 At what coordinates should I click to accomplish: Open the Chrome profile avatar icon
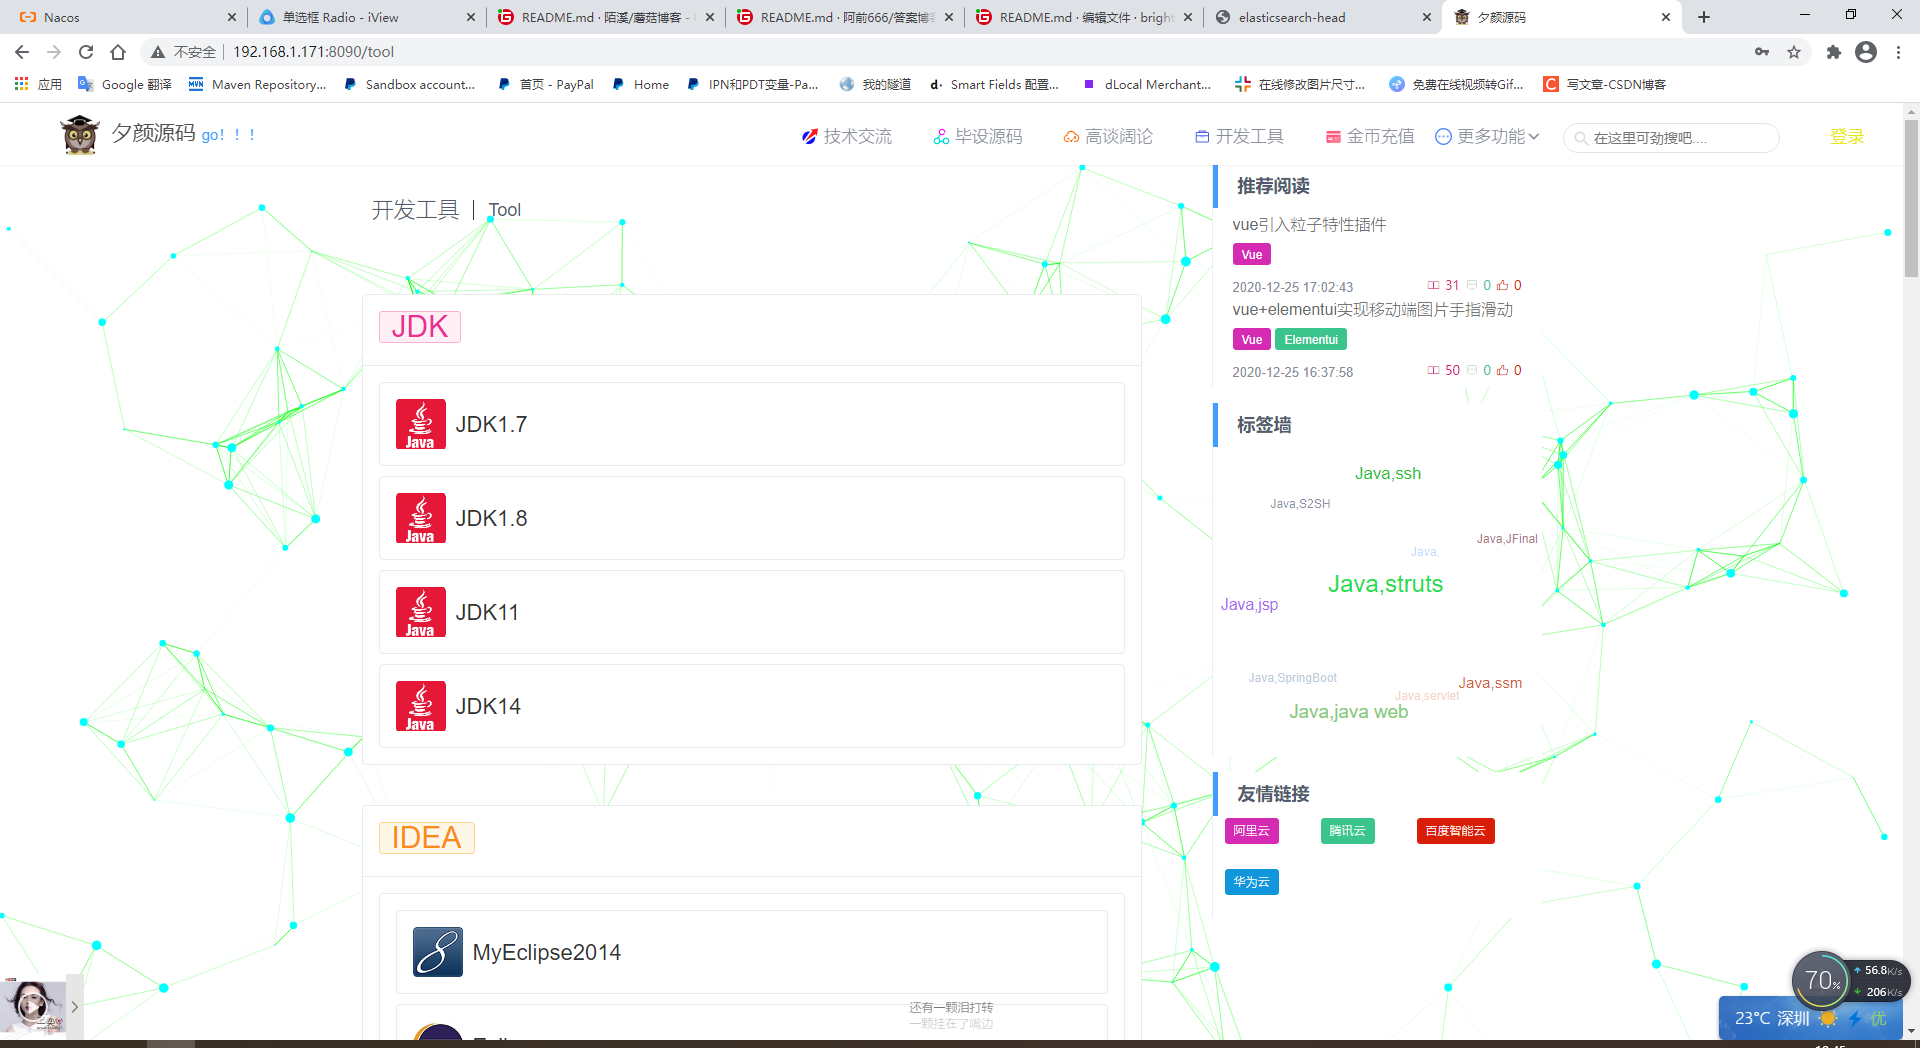click(x=1866, y=52)
